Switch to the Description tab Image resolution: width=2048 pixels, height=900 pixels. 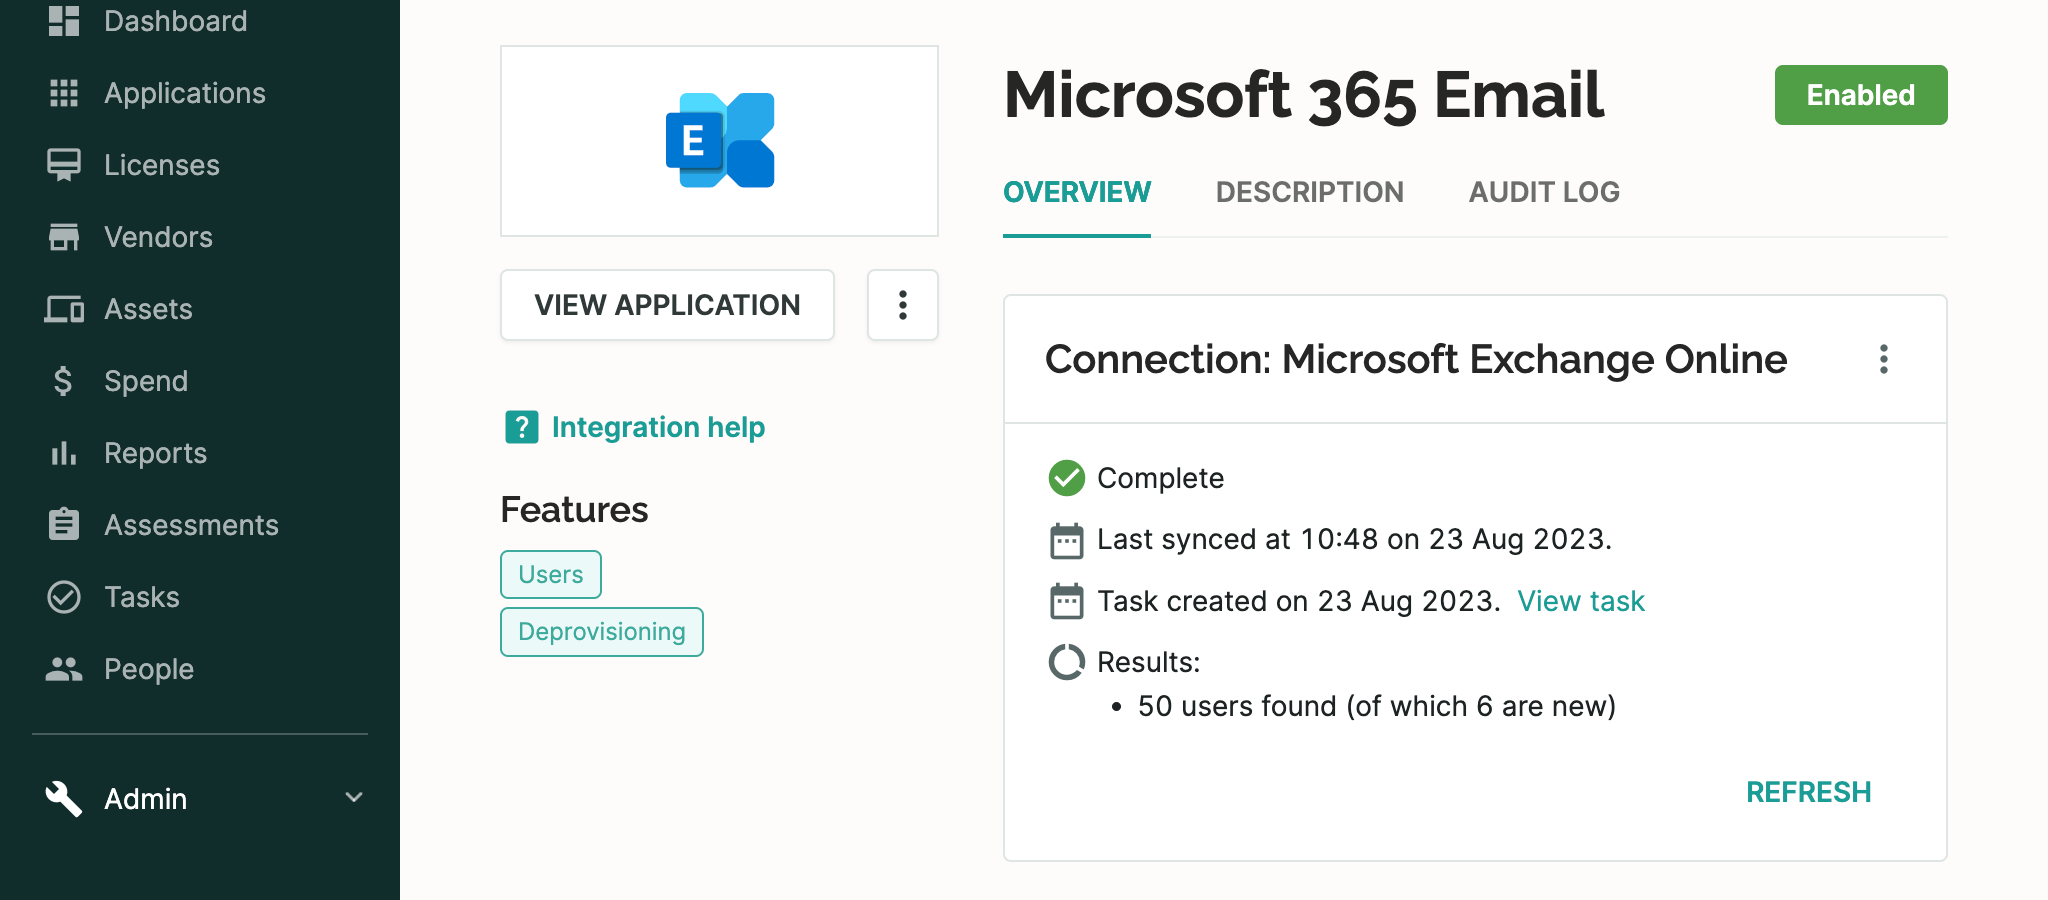pyautogui.click(x=1310, y=192)
